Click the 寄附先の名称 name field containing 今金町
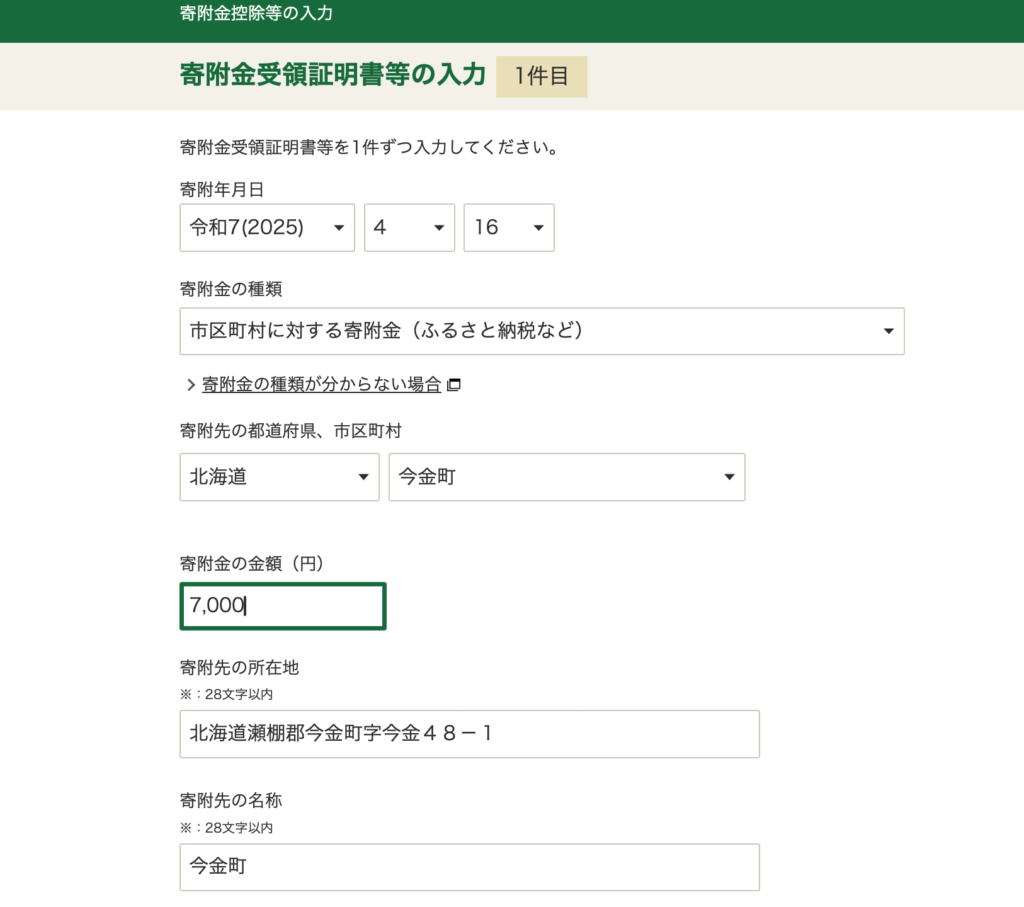This screenshot has height=907, width=1024. click(x=469, y=867)
